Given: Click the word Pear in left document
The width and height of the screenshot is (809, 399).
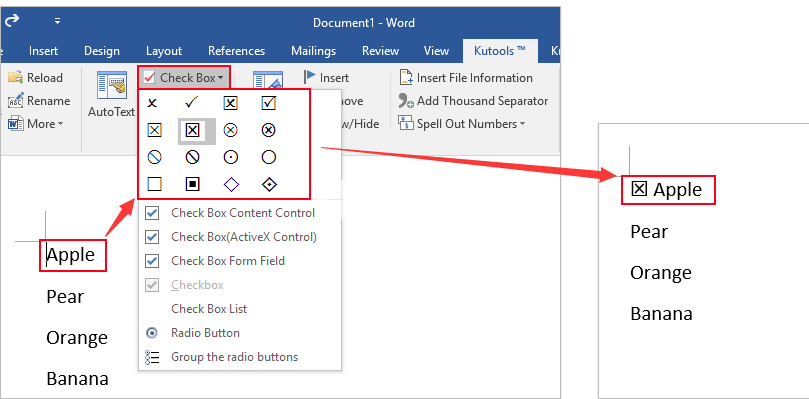Looking at the screenshot, I should (65, 297).
